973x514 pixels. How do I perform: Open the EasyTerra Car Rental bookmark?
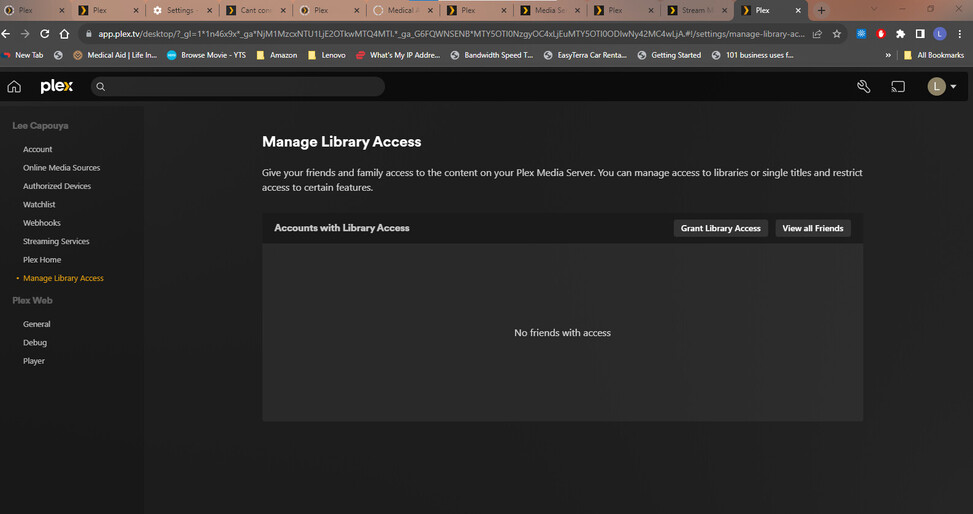point(585,55)
